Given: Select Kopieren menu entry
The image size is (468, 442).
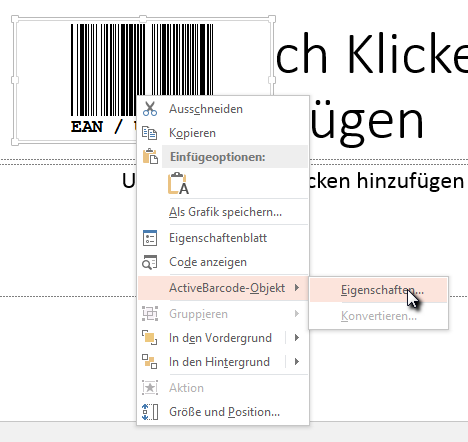Looking at the screenshot, I should click(x=223, y=133).
